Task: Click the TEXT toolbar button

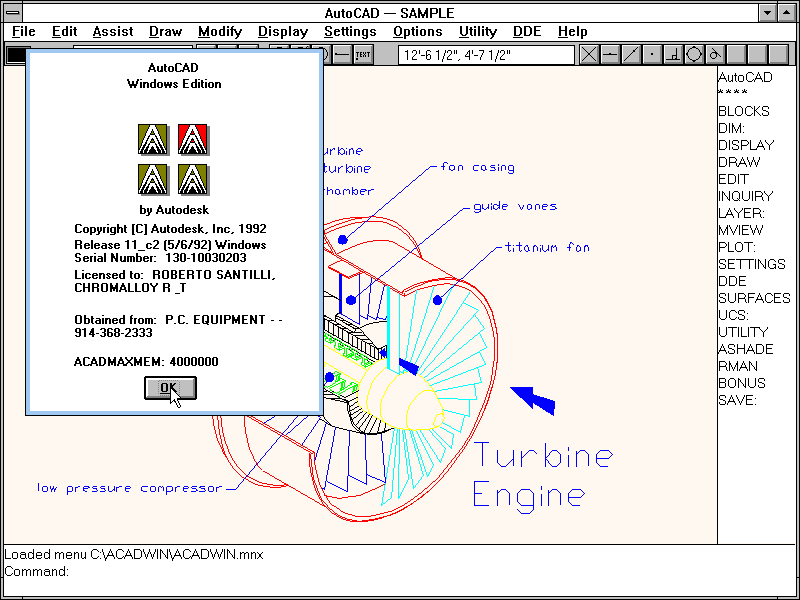Action: [x=363, y=55]
